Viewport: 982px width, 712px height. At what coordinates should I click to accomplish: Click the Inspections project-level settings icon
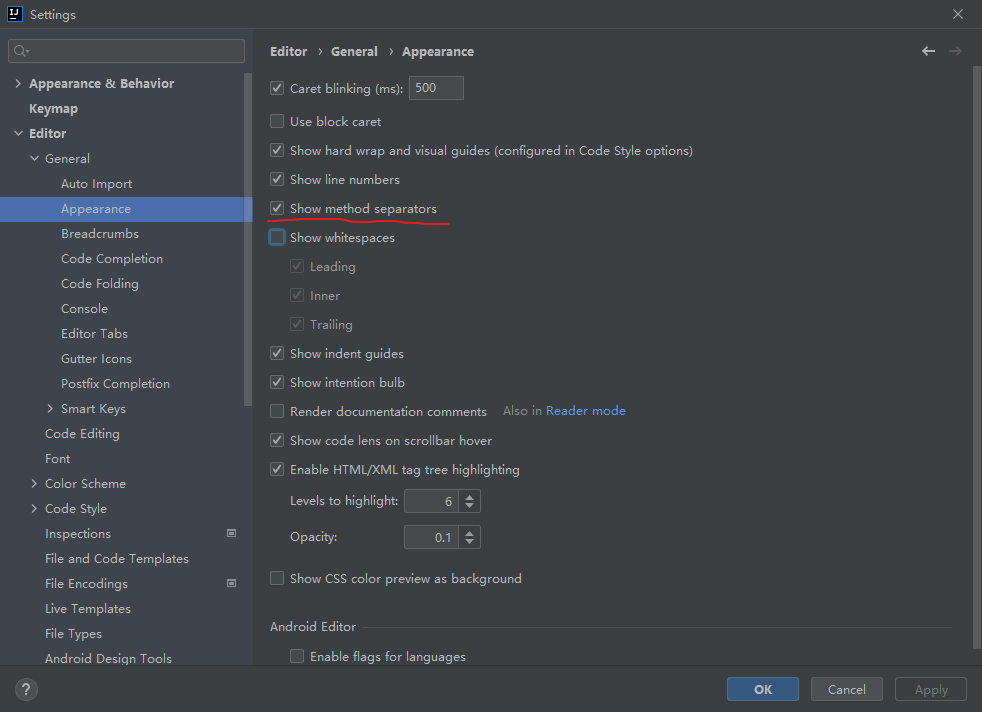tap(232, 533)
